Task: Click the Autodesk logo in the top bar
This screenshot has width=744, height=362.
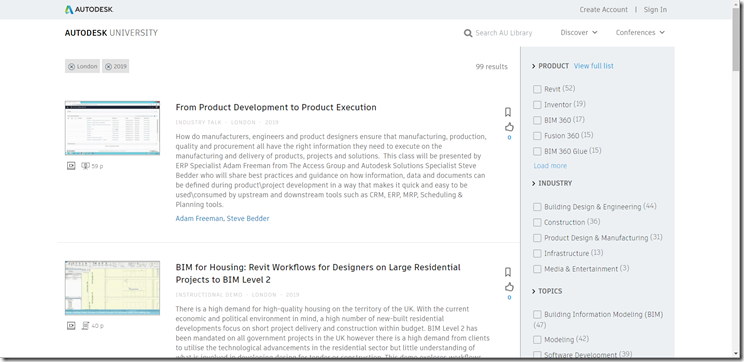Action: pyautogui.click(x=89, y=9)
